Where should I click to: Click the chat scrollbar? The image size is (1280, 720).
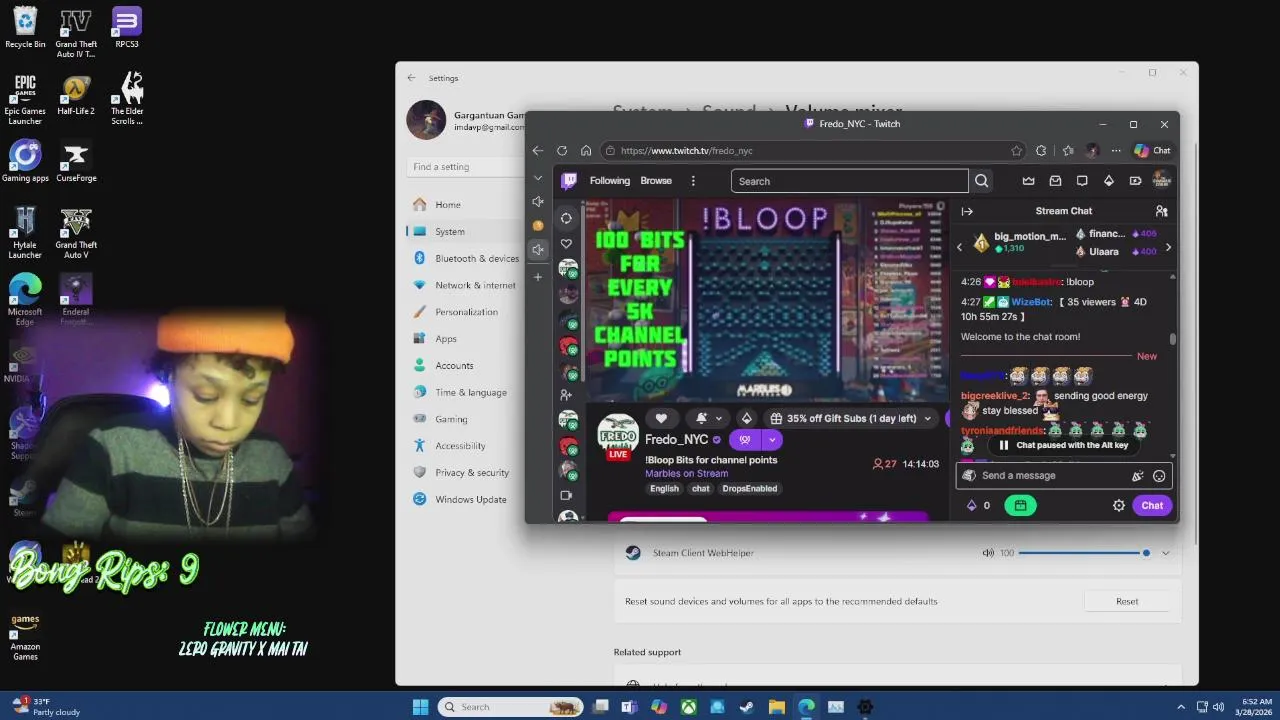(1173, 340)
